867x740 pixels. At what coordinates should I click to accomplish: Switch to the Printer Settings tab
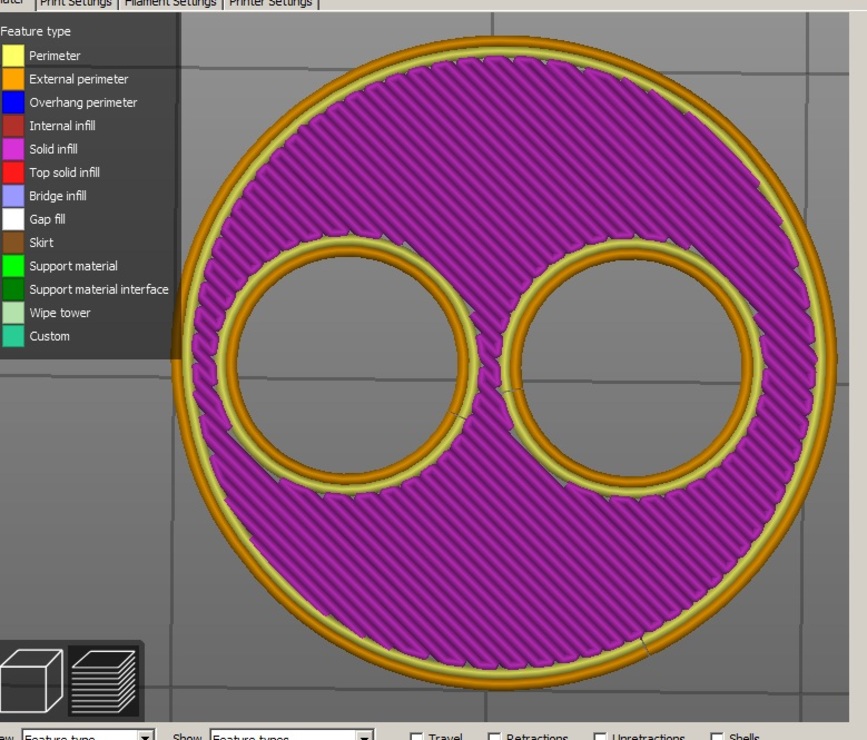[x=270, y=3]
